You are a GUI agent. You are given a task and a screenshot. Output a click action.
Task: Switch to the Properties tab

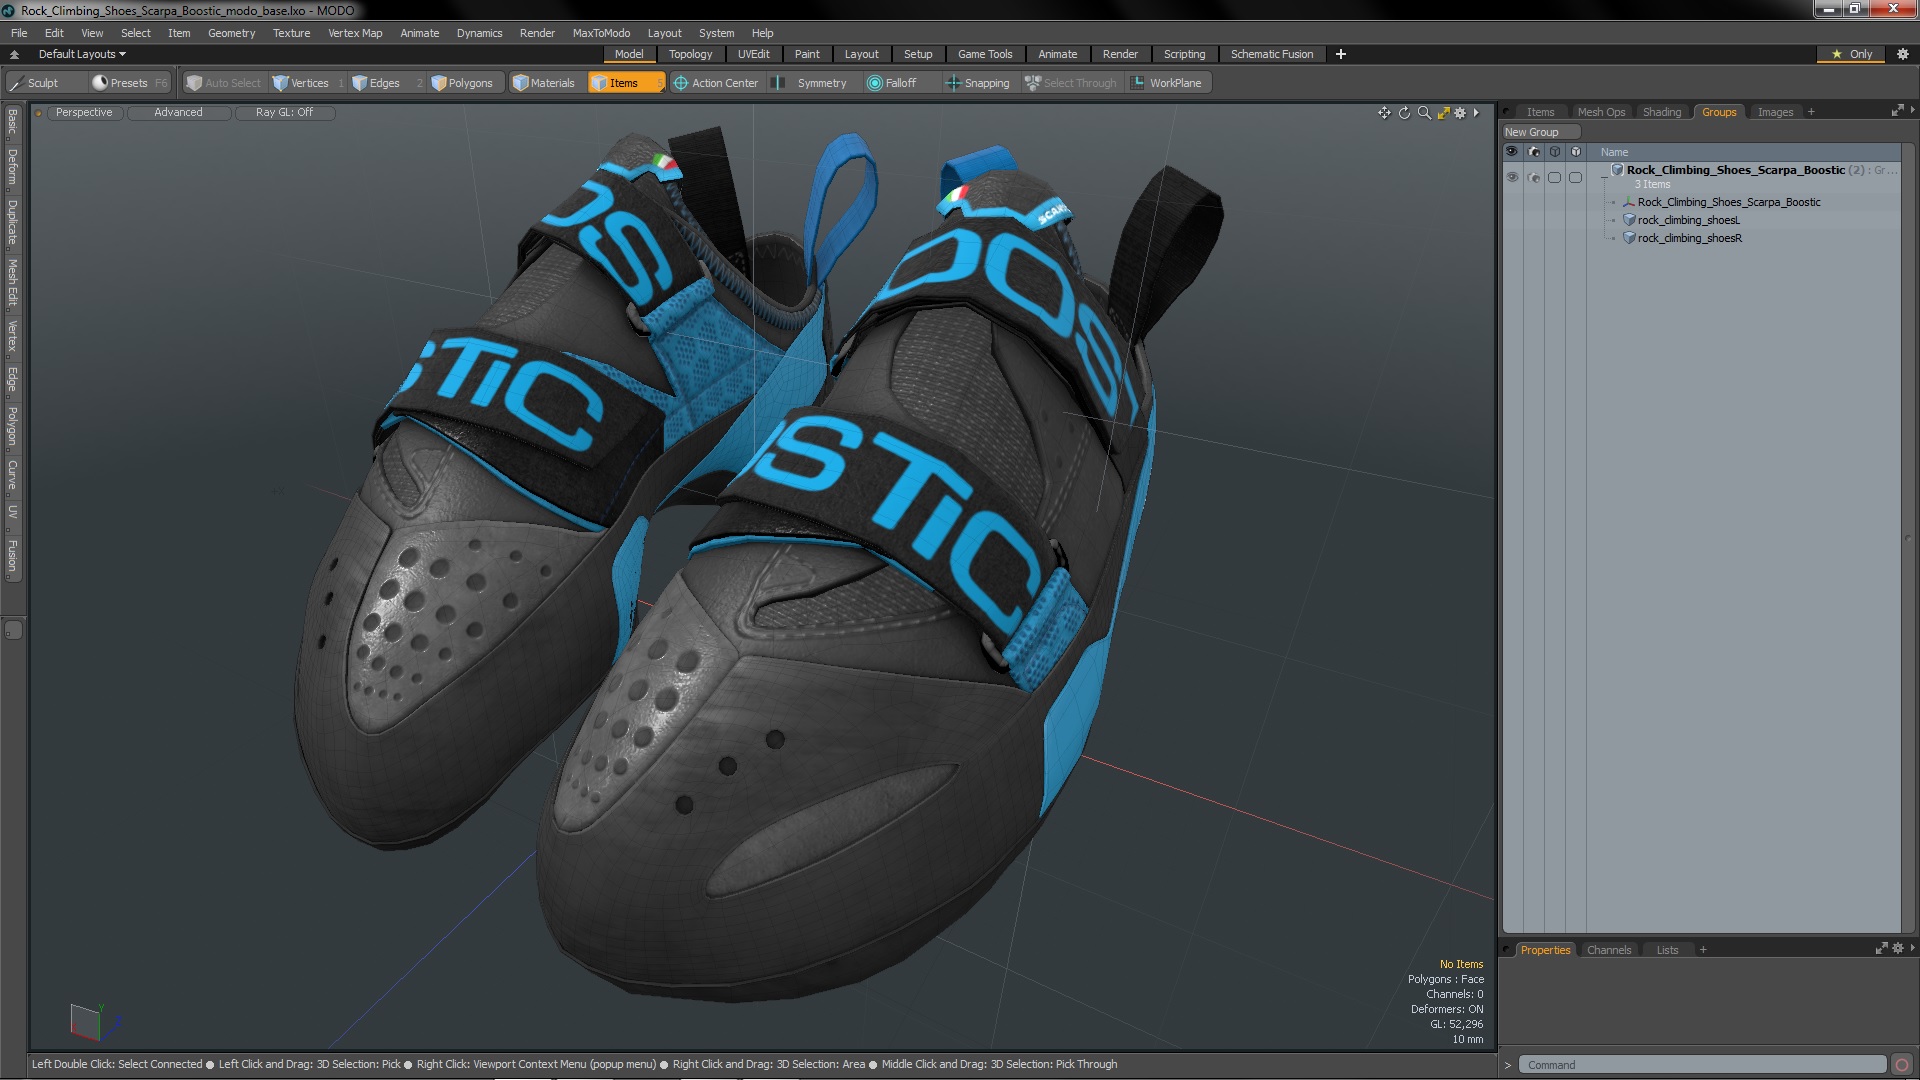[x=1545, y=950]
